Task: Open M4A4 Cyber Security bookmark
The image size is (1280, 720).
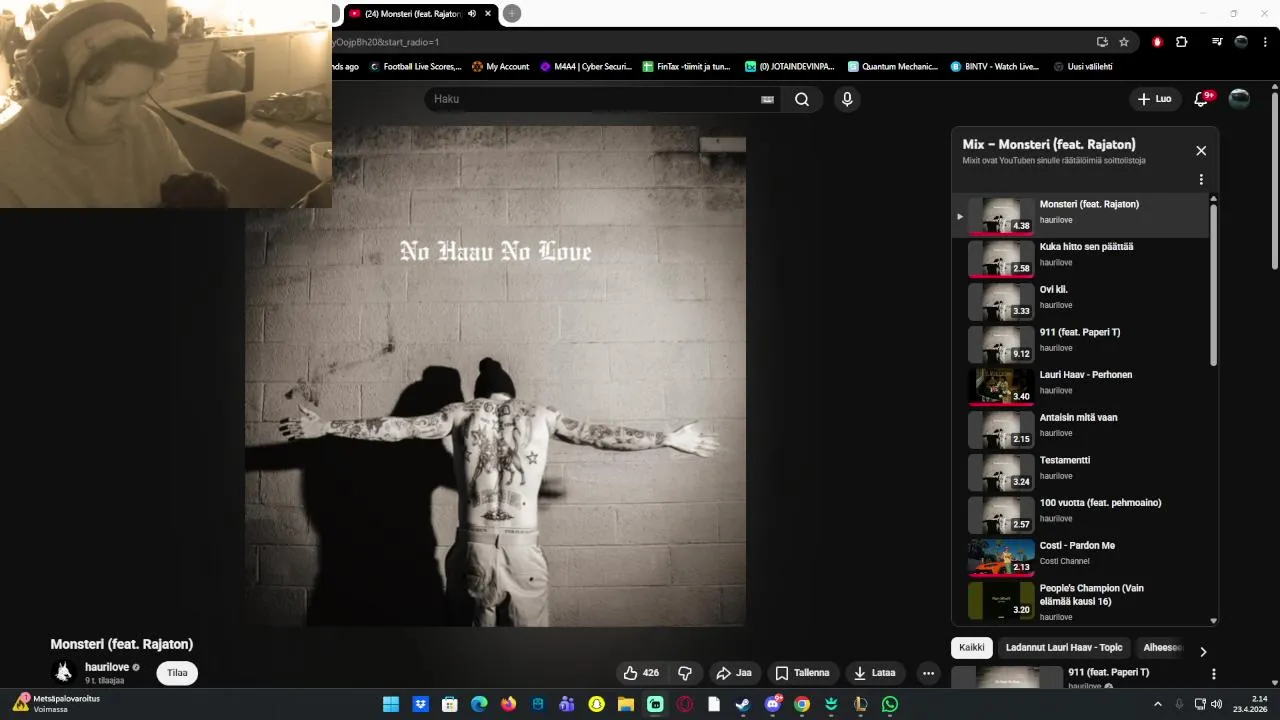Action: point(586,67)
